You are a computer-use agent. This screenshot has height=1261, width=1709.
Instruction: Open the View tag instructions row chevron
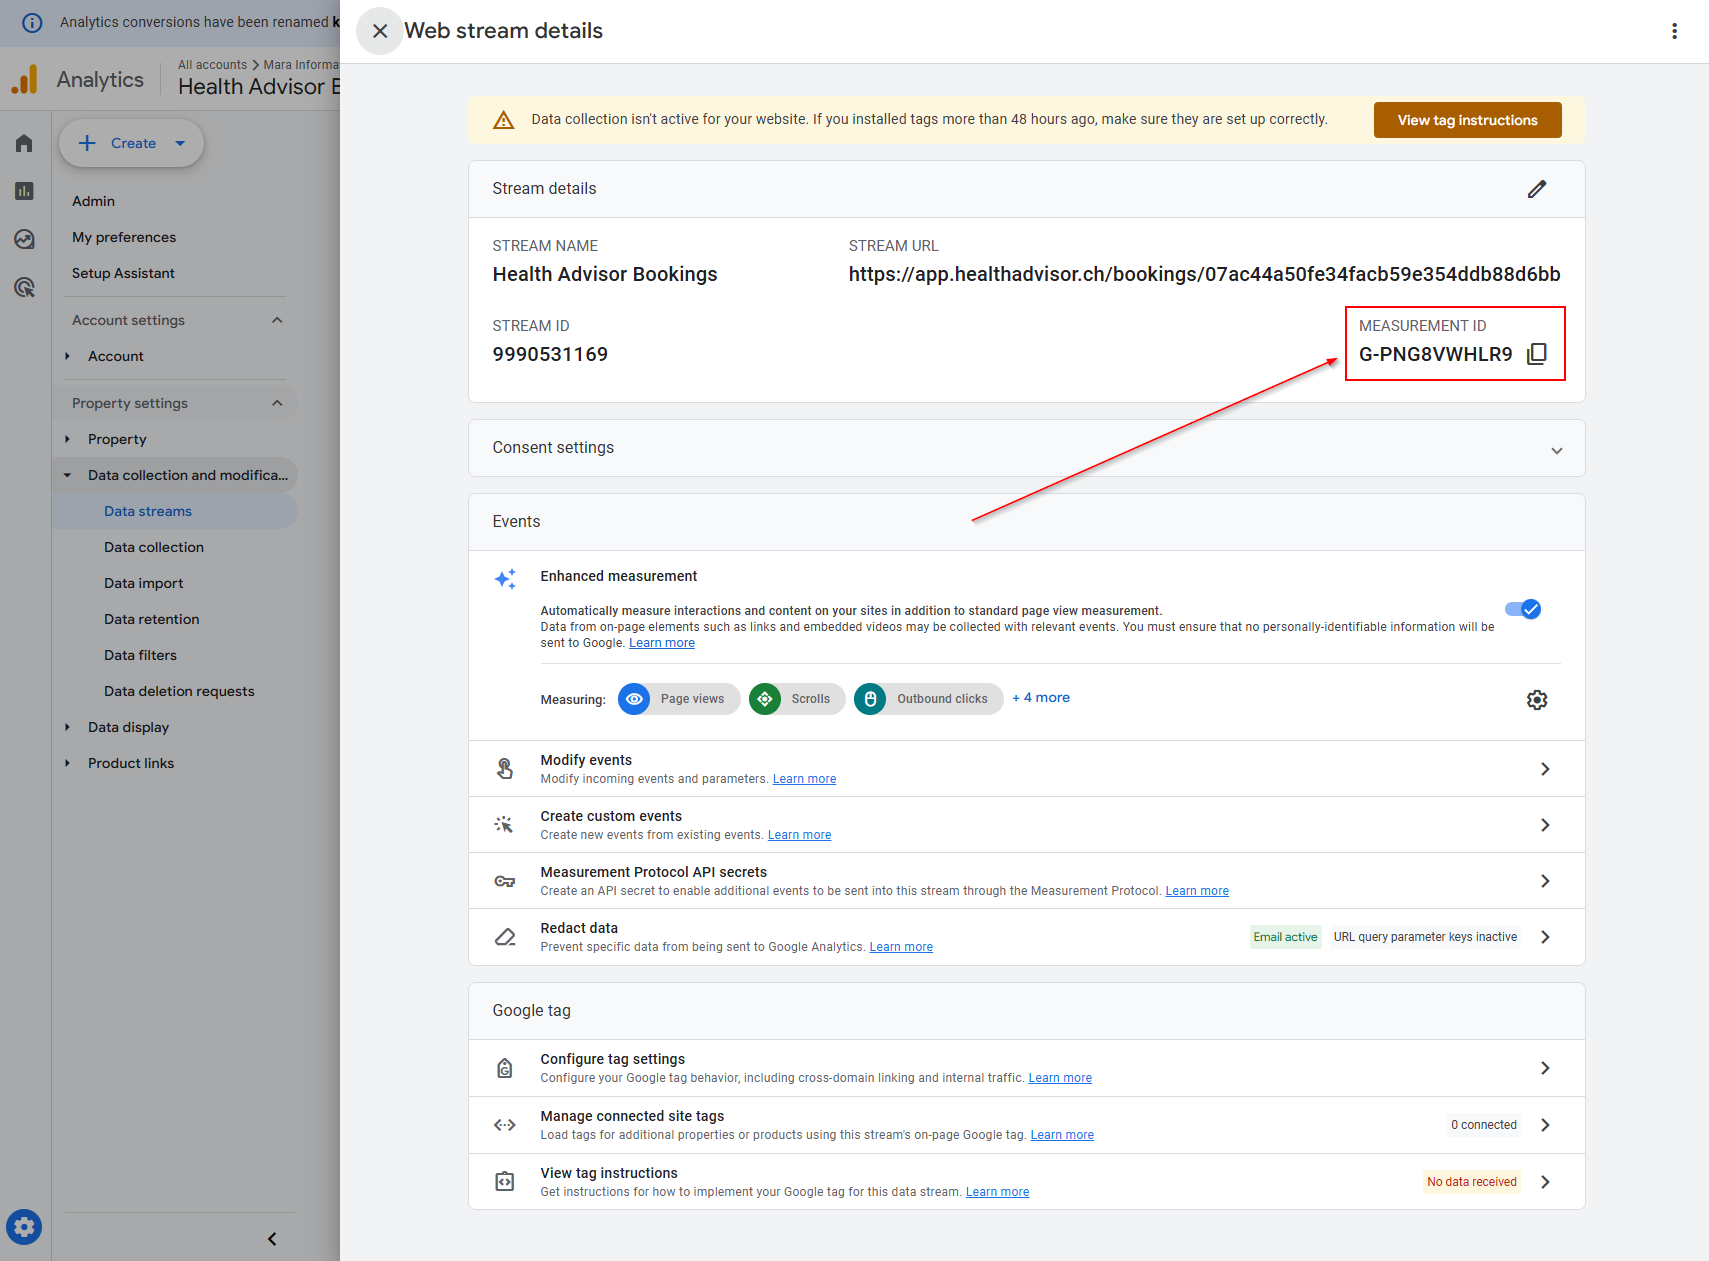[x=1545, y=1182]
